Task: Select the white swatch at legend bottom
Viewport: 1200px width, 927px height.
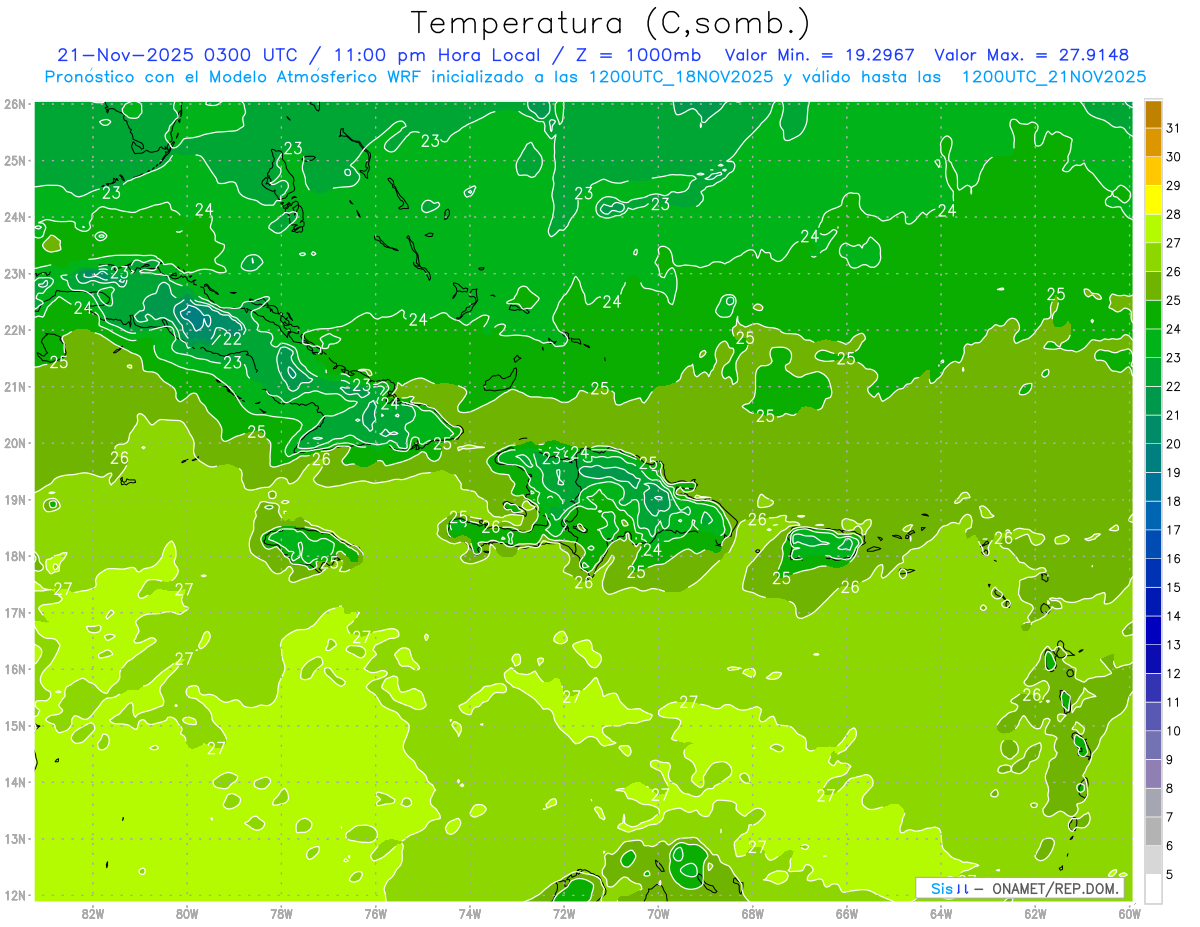Action: pyautogui.click(x=1153, y=888)
